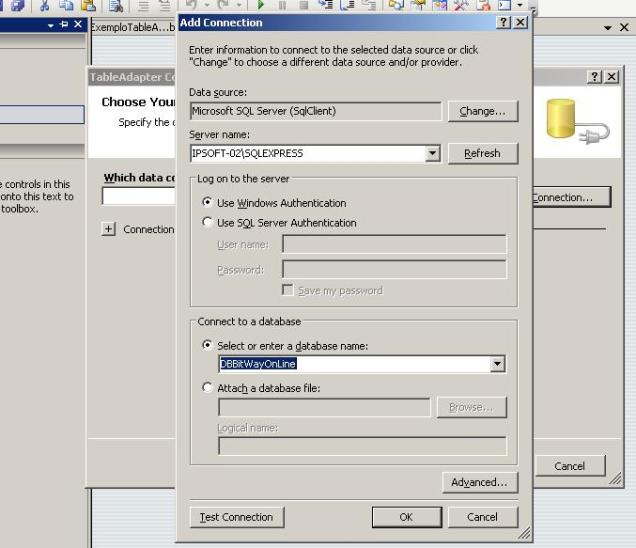Open the Start Page toolbar icon
The width and height of the screenshot is (636, 548).
[483, 5]
